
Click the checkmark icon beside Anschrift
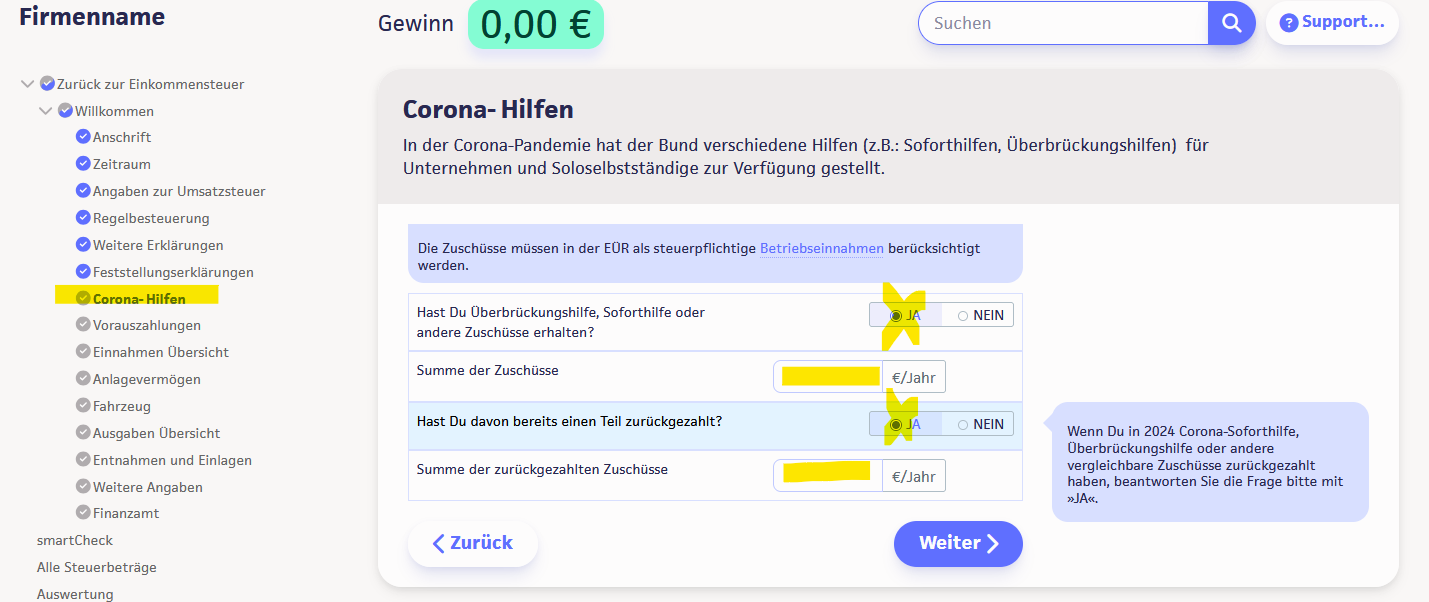(84, 137)
